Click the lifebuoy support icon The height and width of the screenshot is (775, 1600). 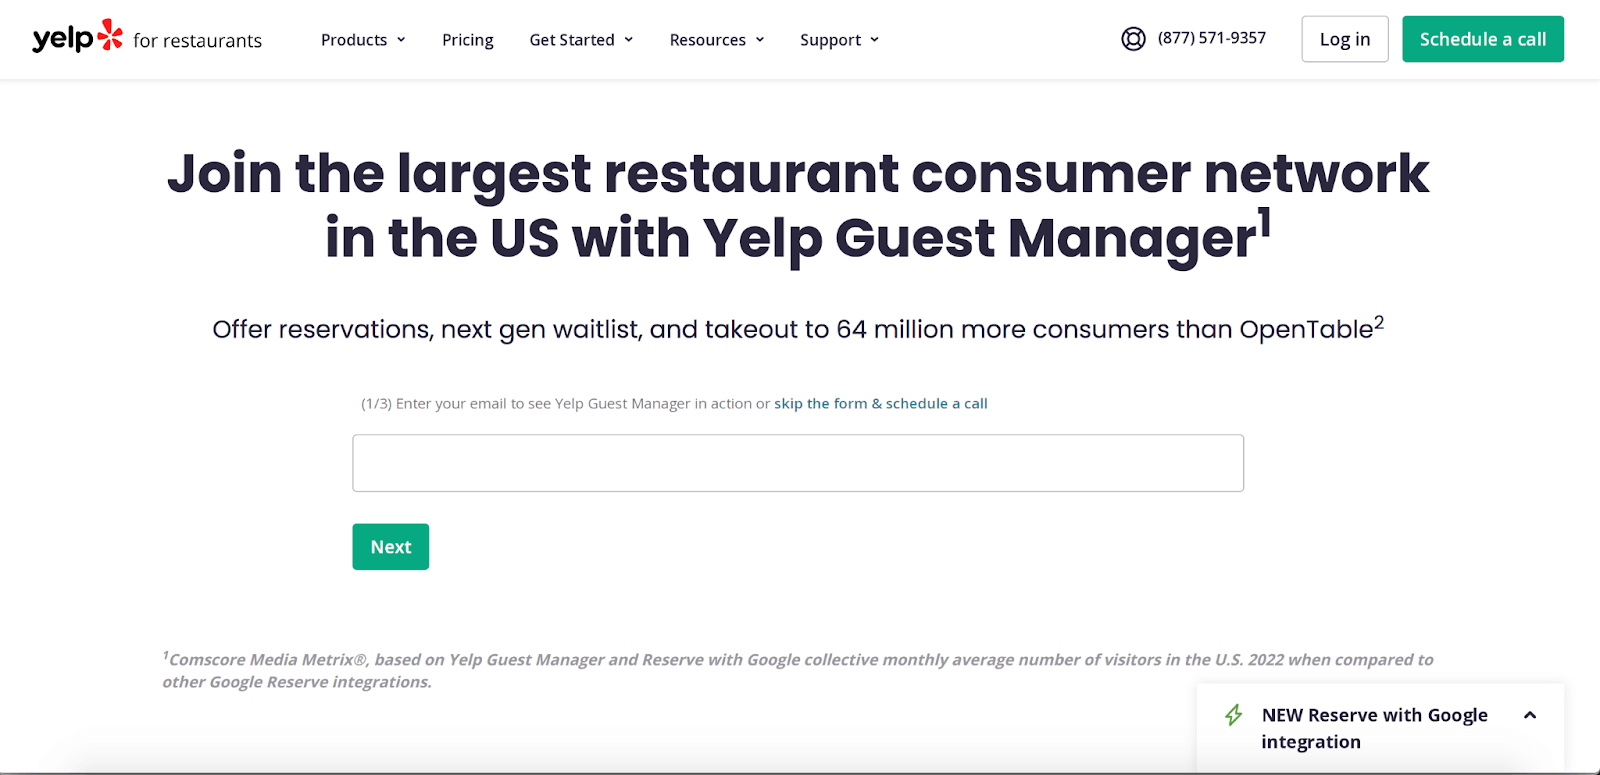pyautogui.click(x=1133, y=39)
